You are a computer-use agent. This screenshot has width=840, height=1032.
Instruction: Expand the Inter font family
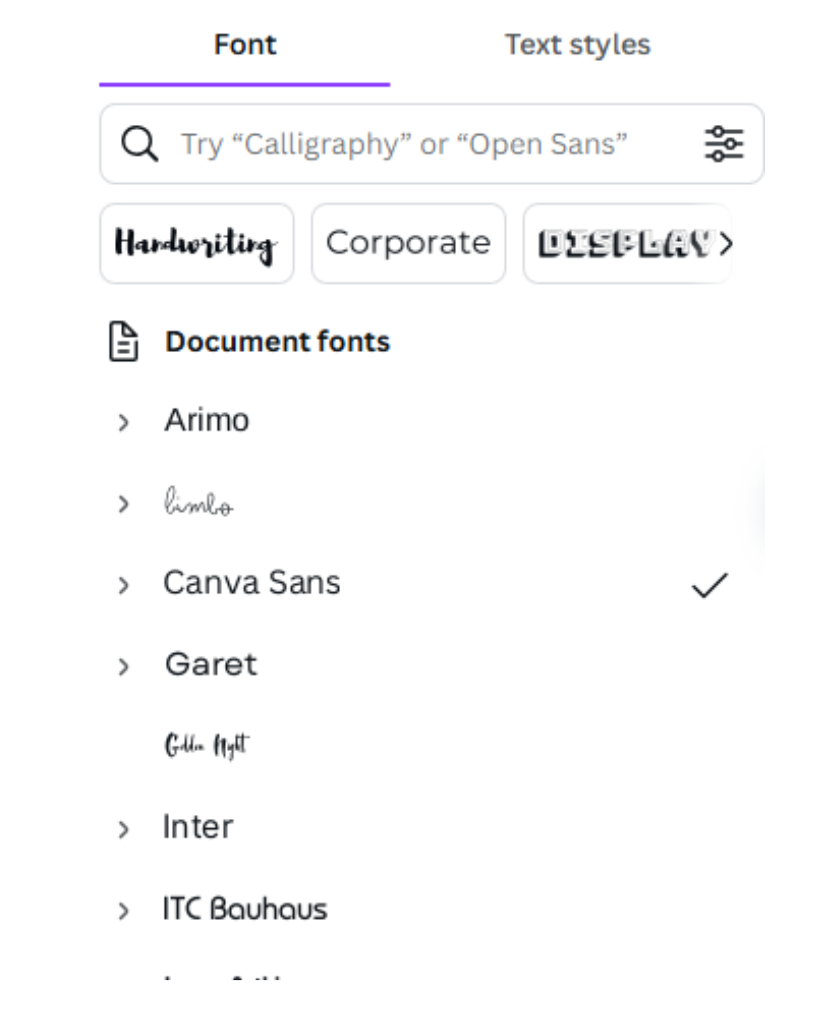pos(124,830)
